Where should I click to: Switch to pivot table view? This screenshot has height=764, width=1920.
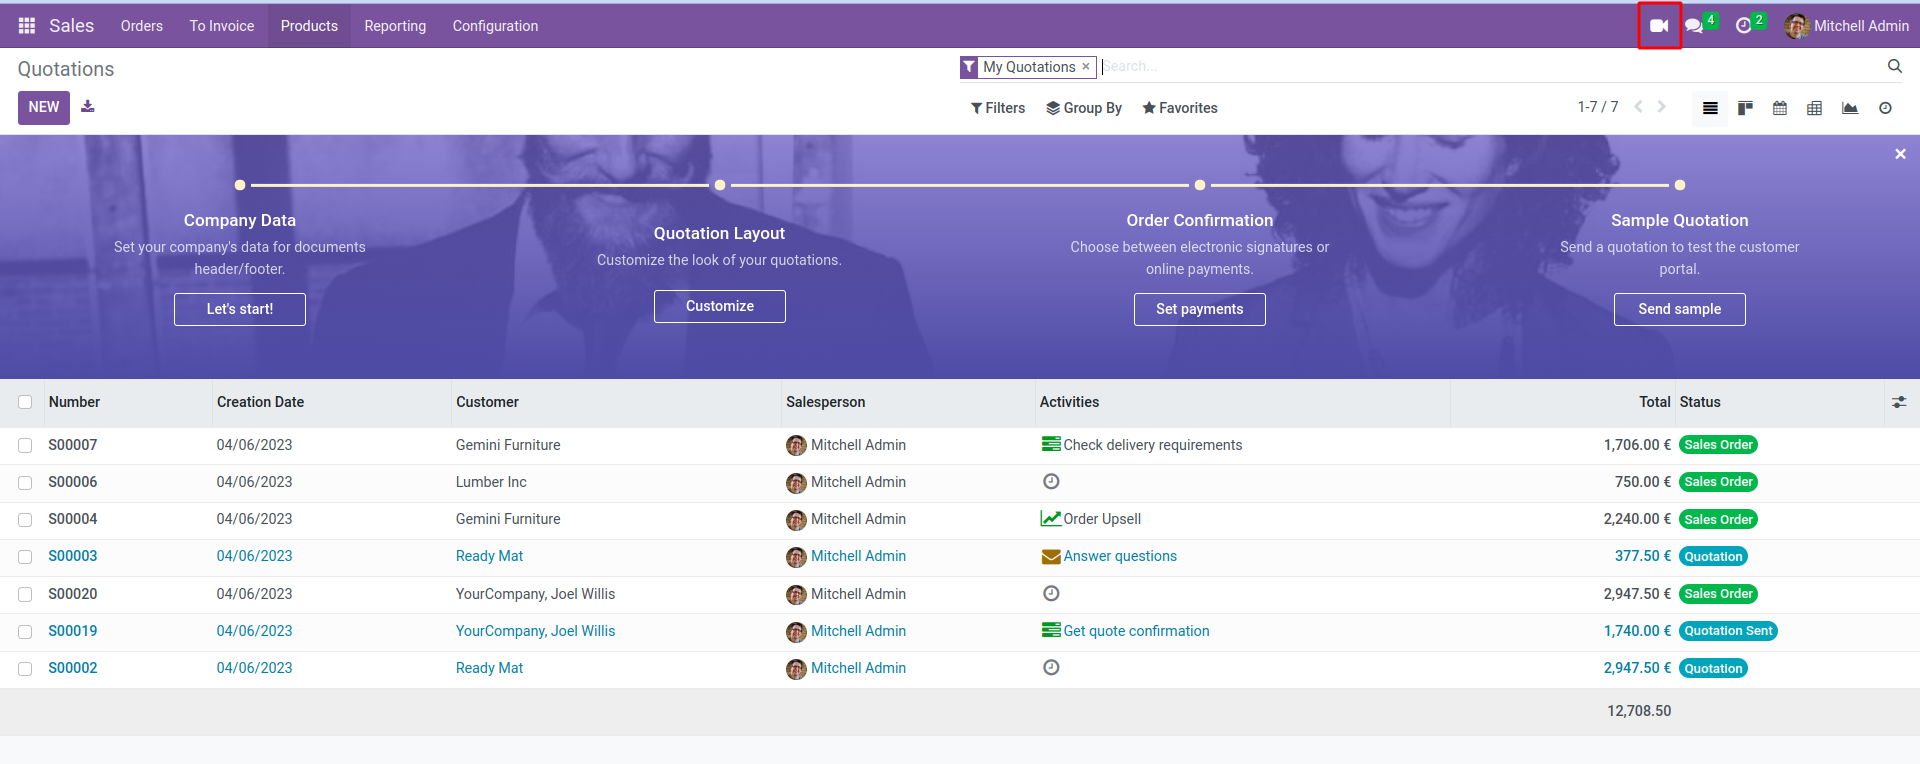pyautogui.click(x=1814, y=108)
